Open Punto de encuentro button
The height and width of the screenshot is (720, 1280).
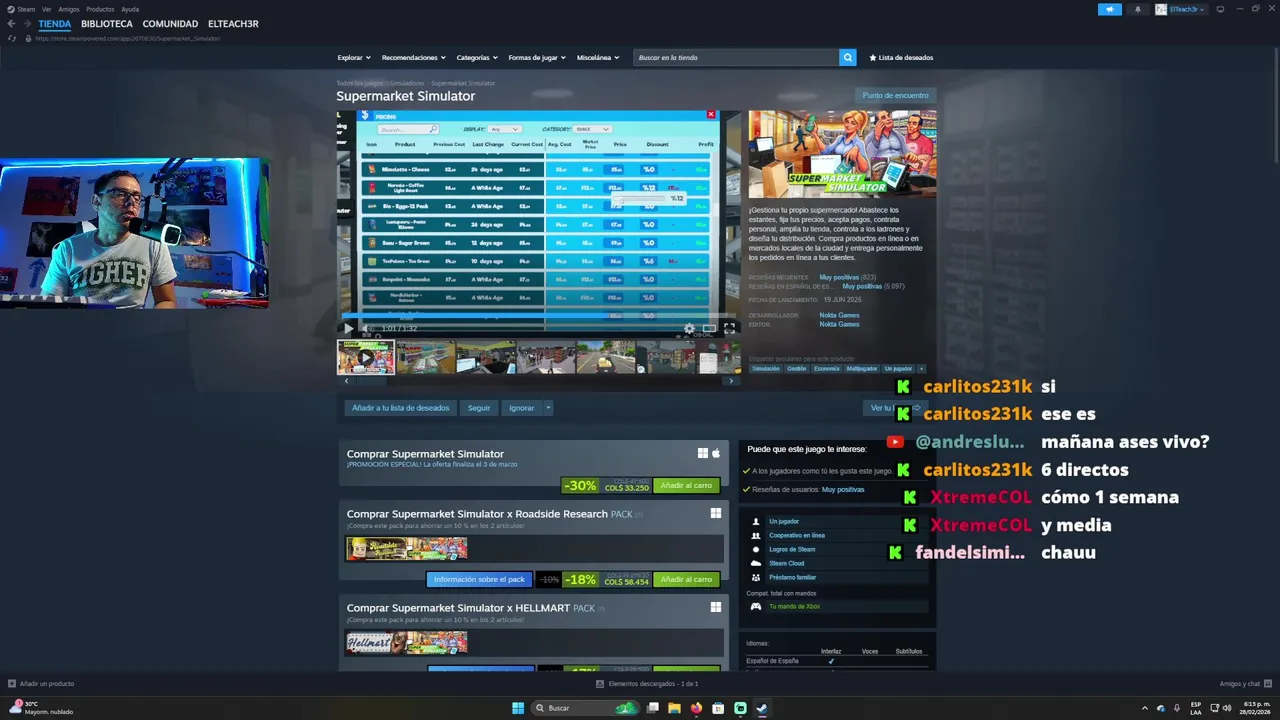click(x=896, y=95)
